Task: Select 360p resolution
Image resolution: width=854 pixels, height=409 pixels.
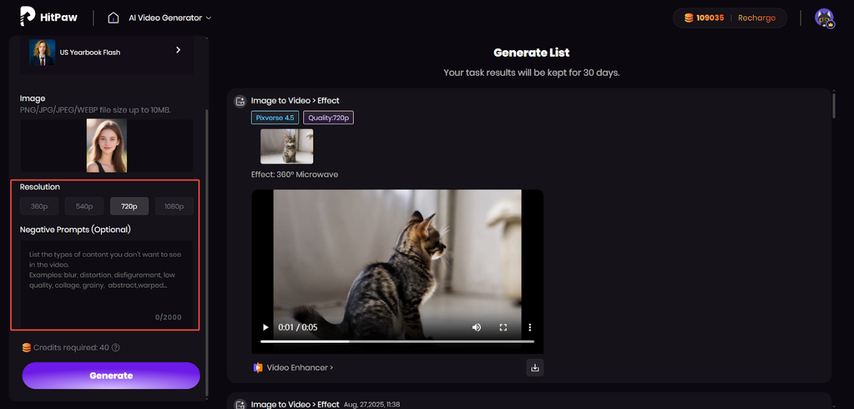Action: tap(39, 206)
